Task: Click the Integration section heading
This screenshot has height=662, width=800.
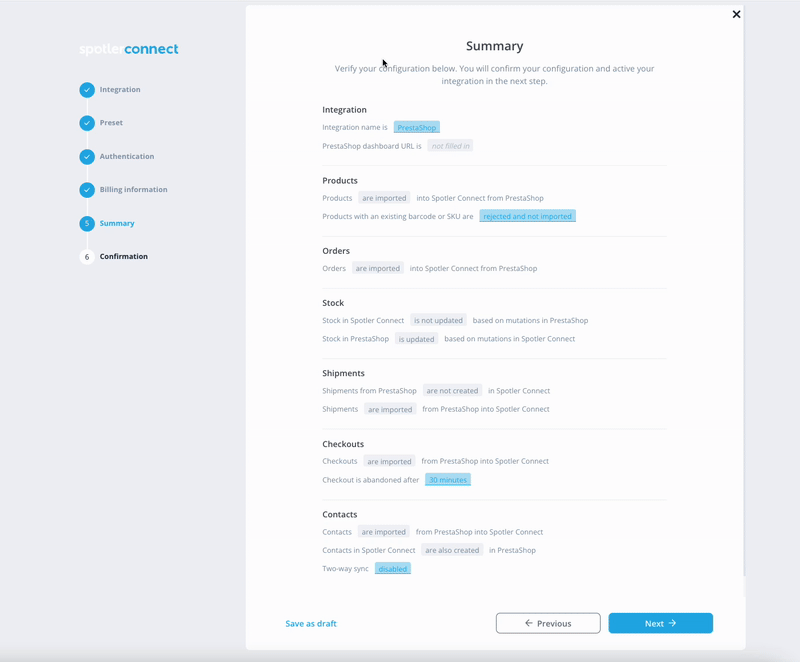Action: 344,110
